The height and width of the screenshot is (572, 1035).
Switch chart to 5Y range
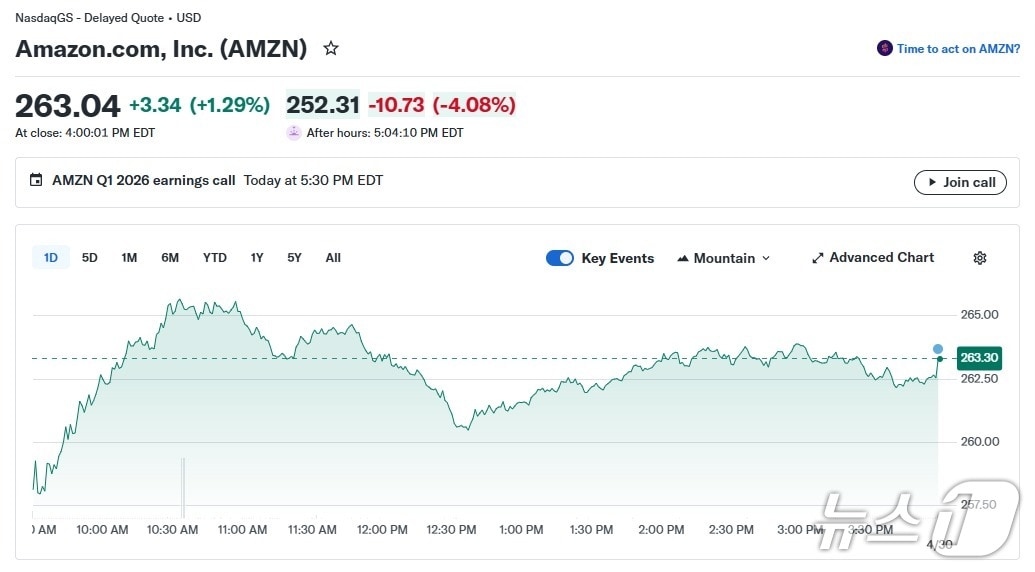294,258
